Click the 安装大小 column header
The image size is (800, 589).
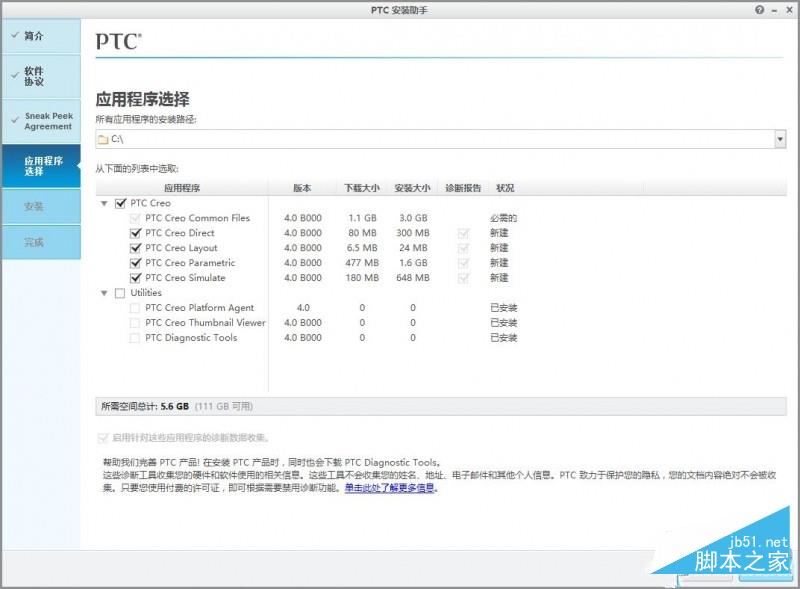[412, 188]
